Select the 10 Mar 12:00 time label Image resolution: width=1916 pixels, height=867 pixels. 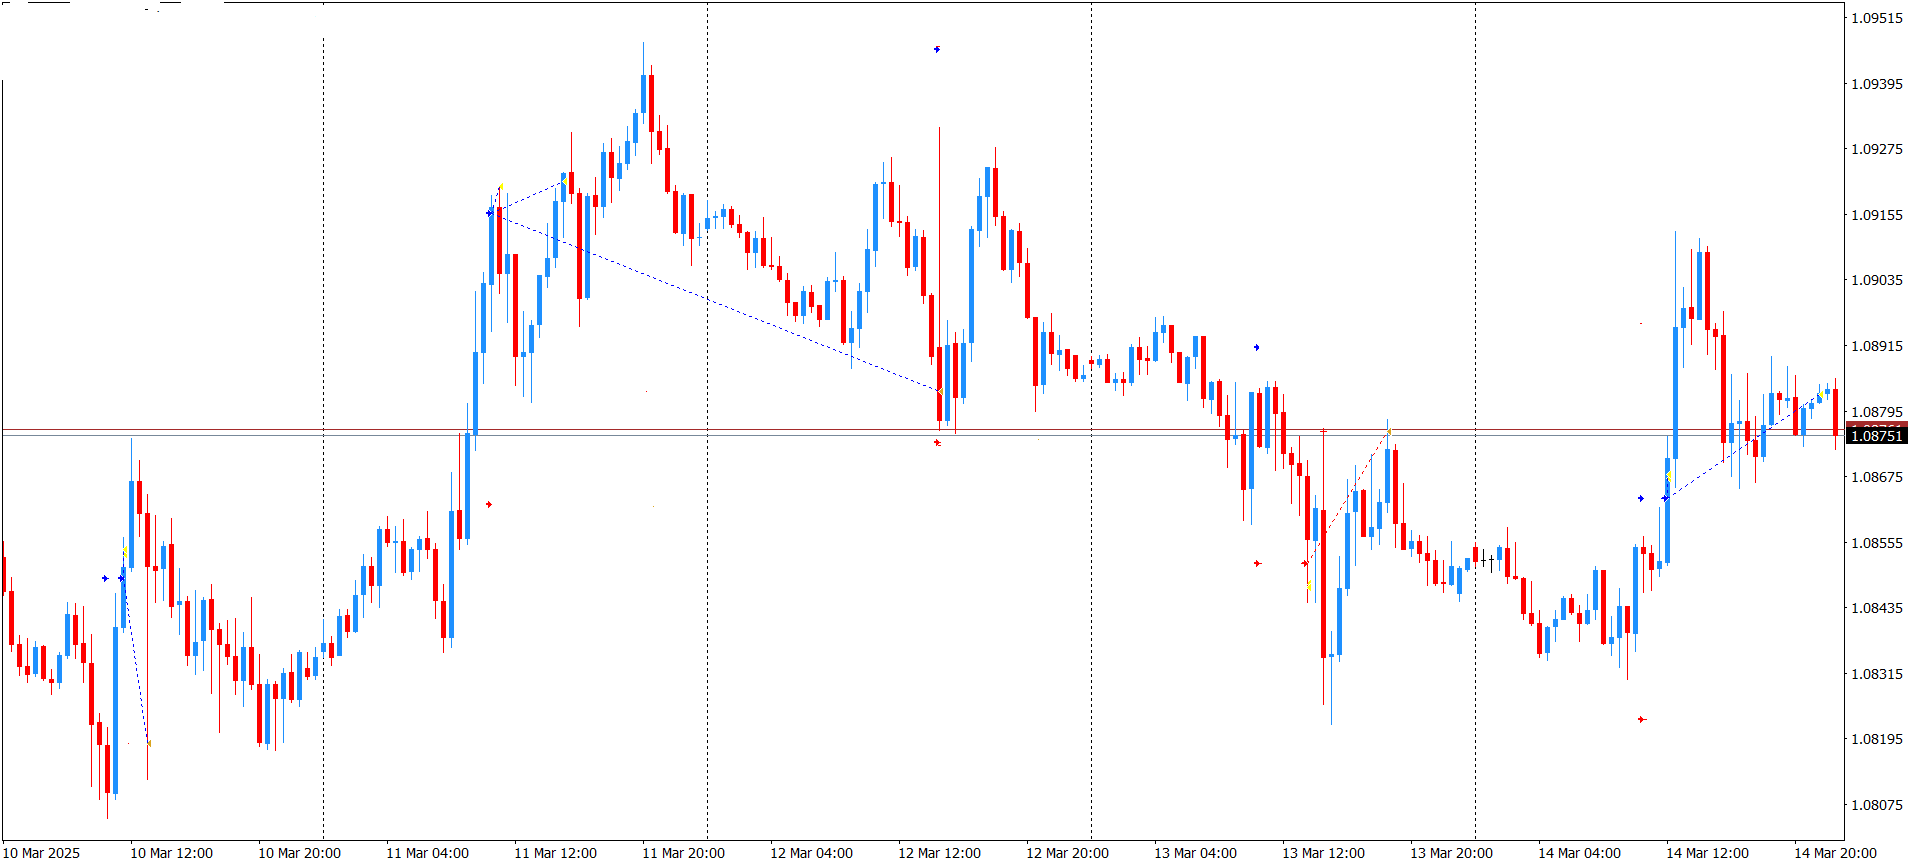(x=172, y=853)
